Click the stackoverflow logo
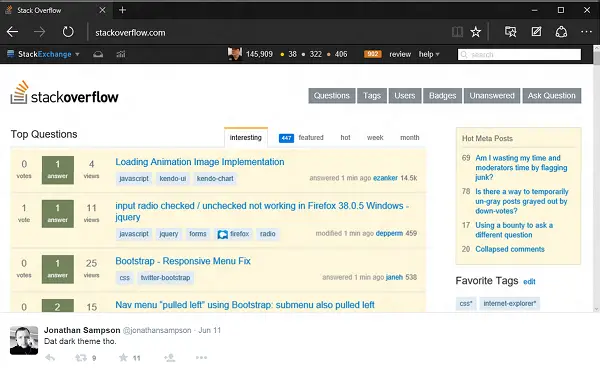 point(64,93)
